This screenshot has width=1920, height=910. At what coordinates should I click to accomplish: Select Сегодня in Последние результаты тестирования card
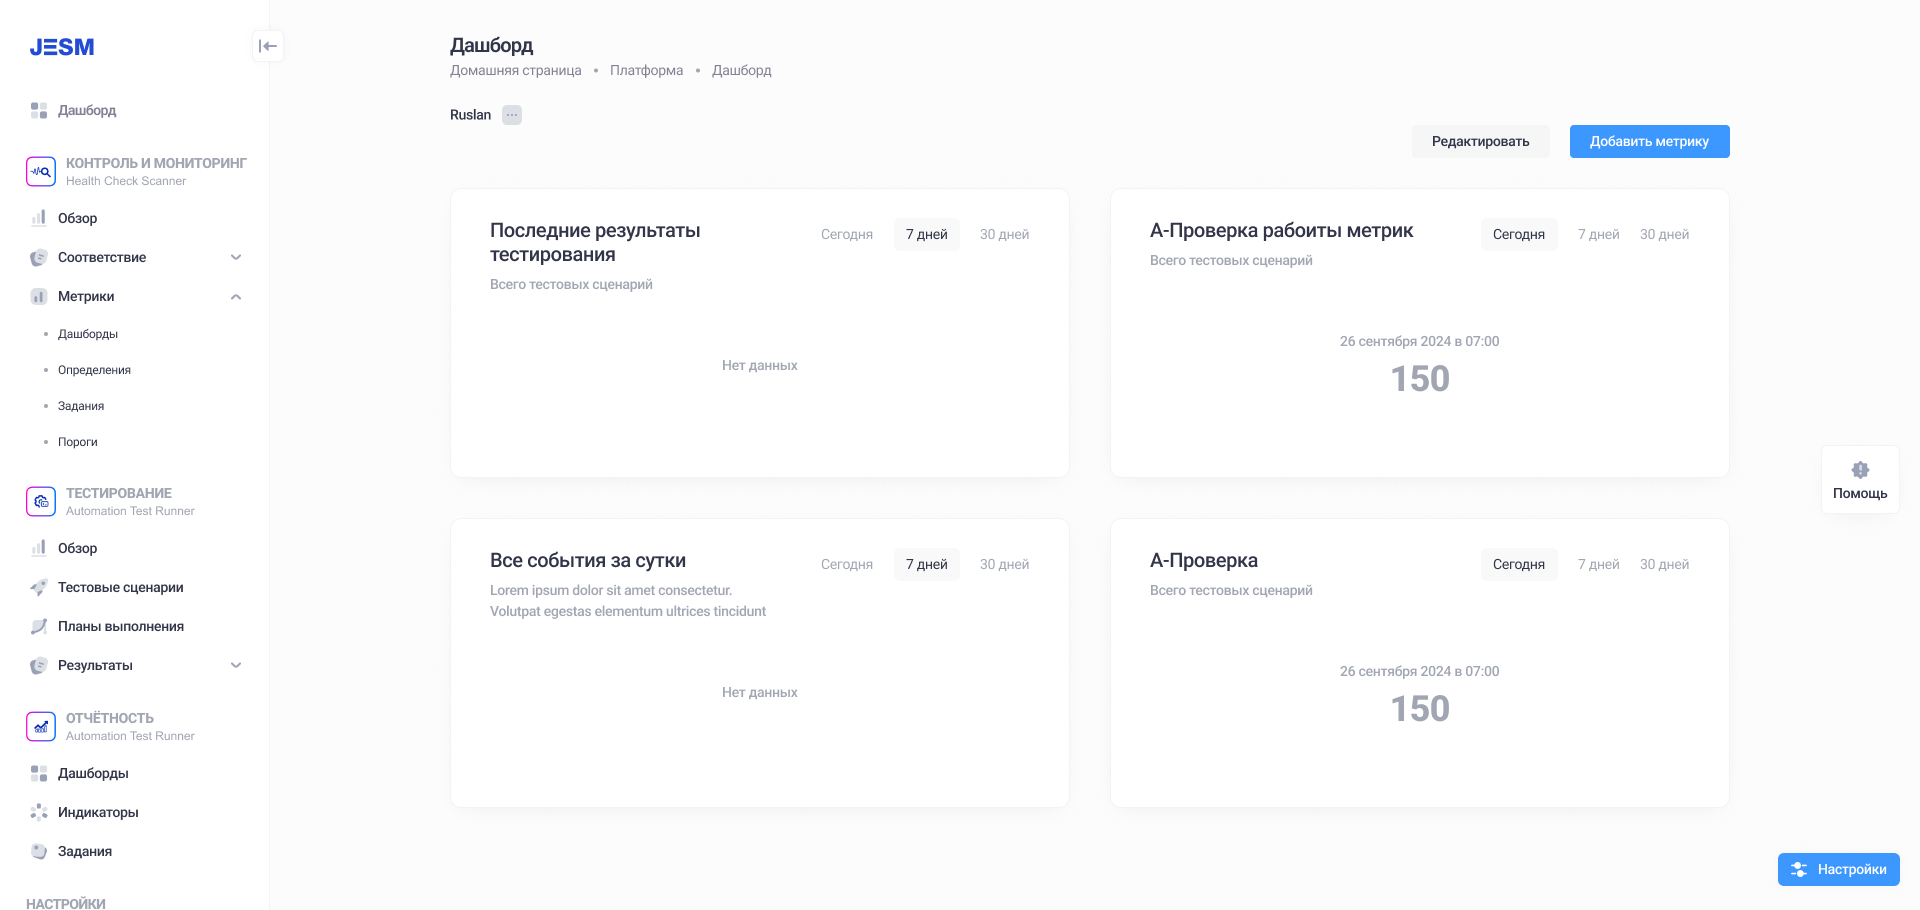(847, 234)
